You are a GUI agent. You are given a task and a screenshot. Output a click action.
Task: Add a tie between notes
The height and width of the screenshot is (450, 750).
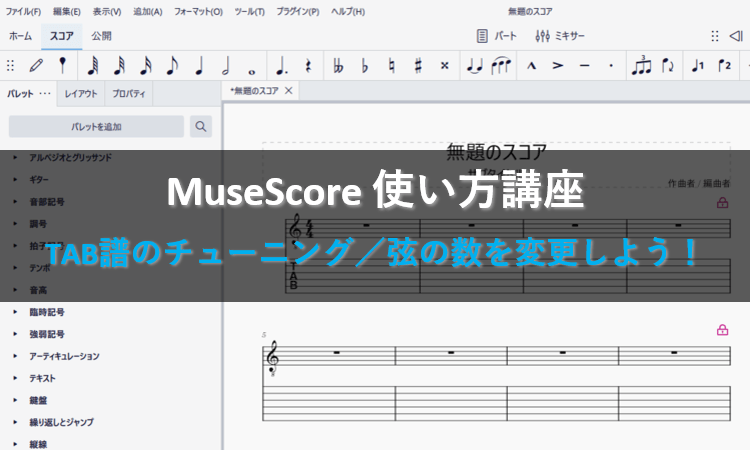tap(474, 66)
